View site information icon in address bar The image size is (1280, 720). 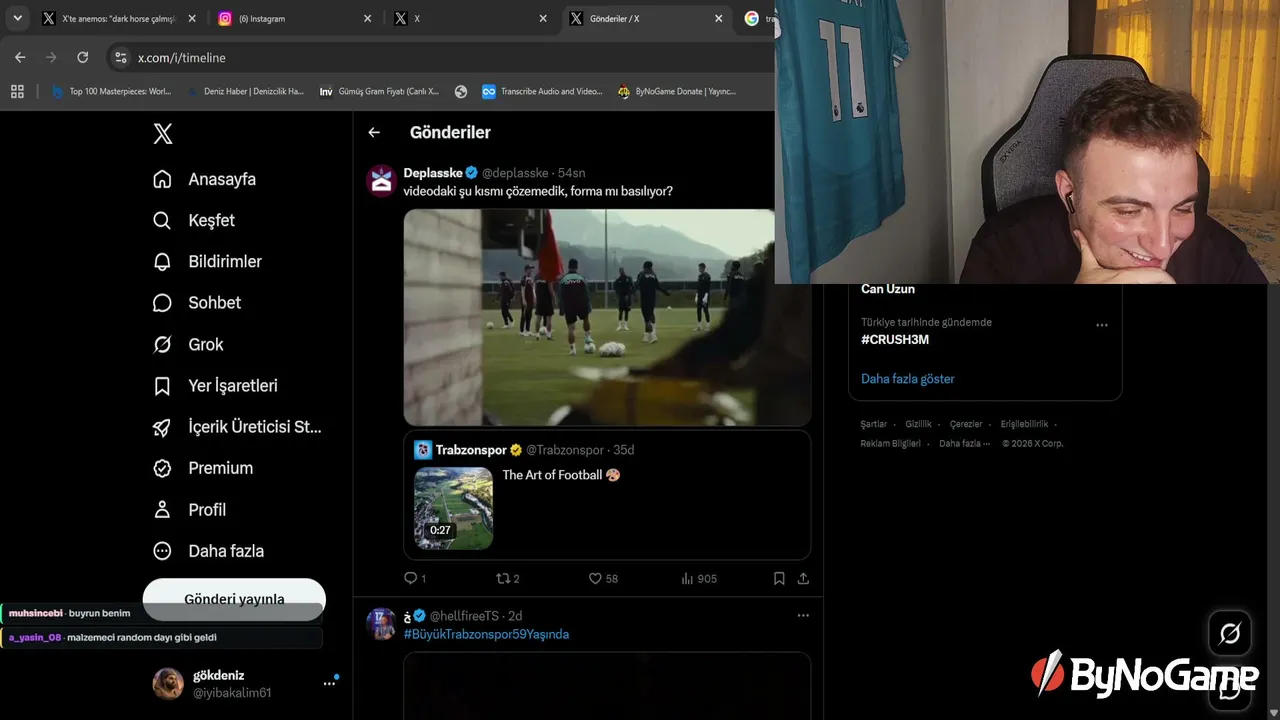120,58
